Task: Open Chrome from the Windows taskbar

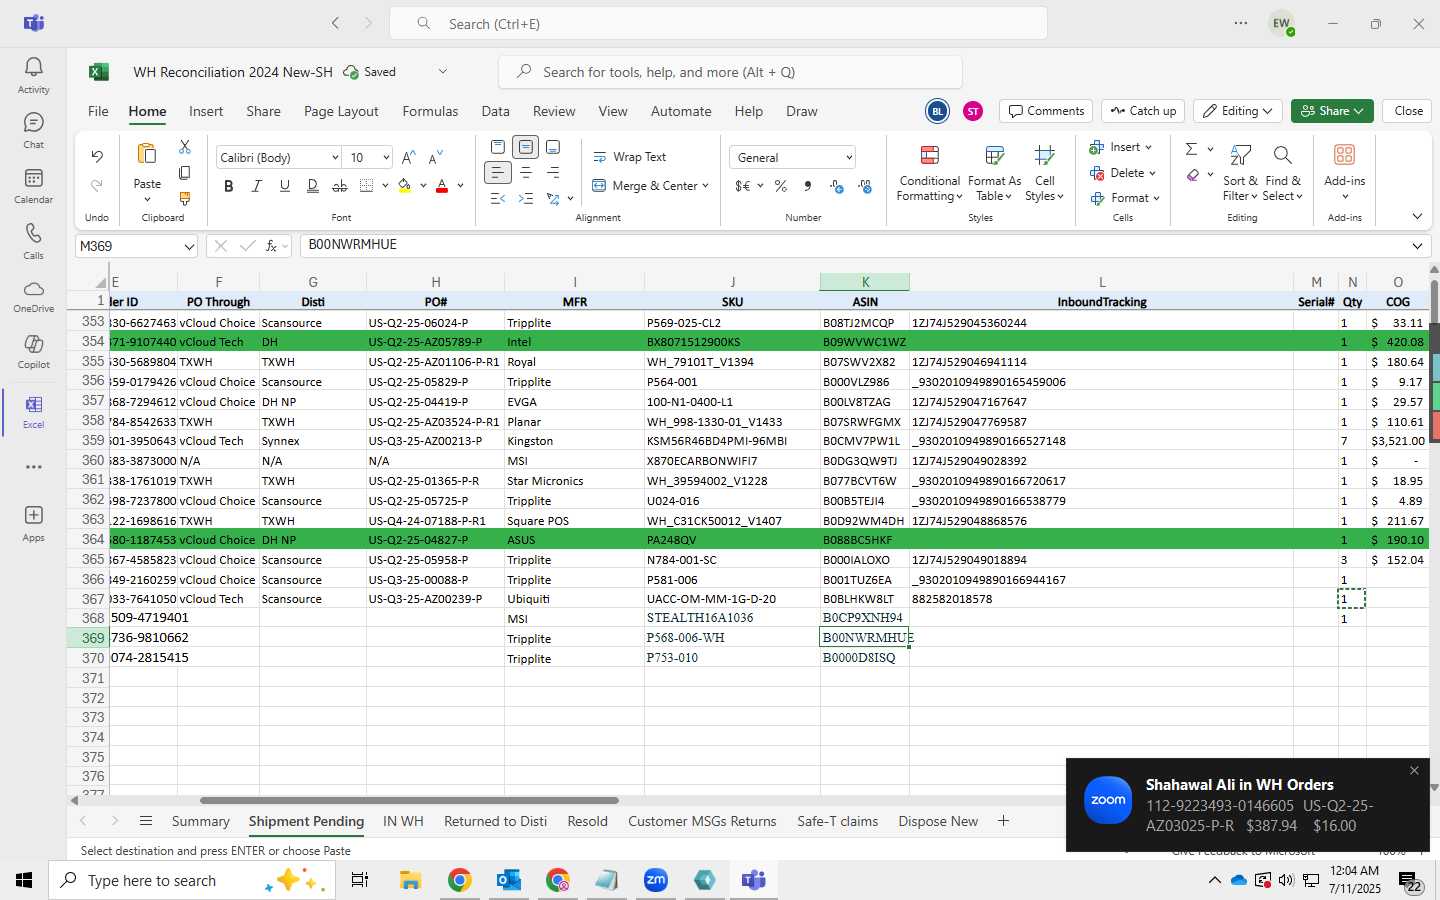Action: (459, 880)
